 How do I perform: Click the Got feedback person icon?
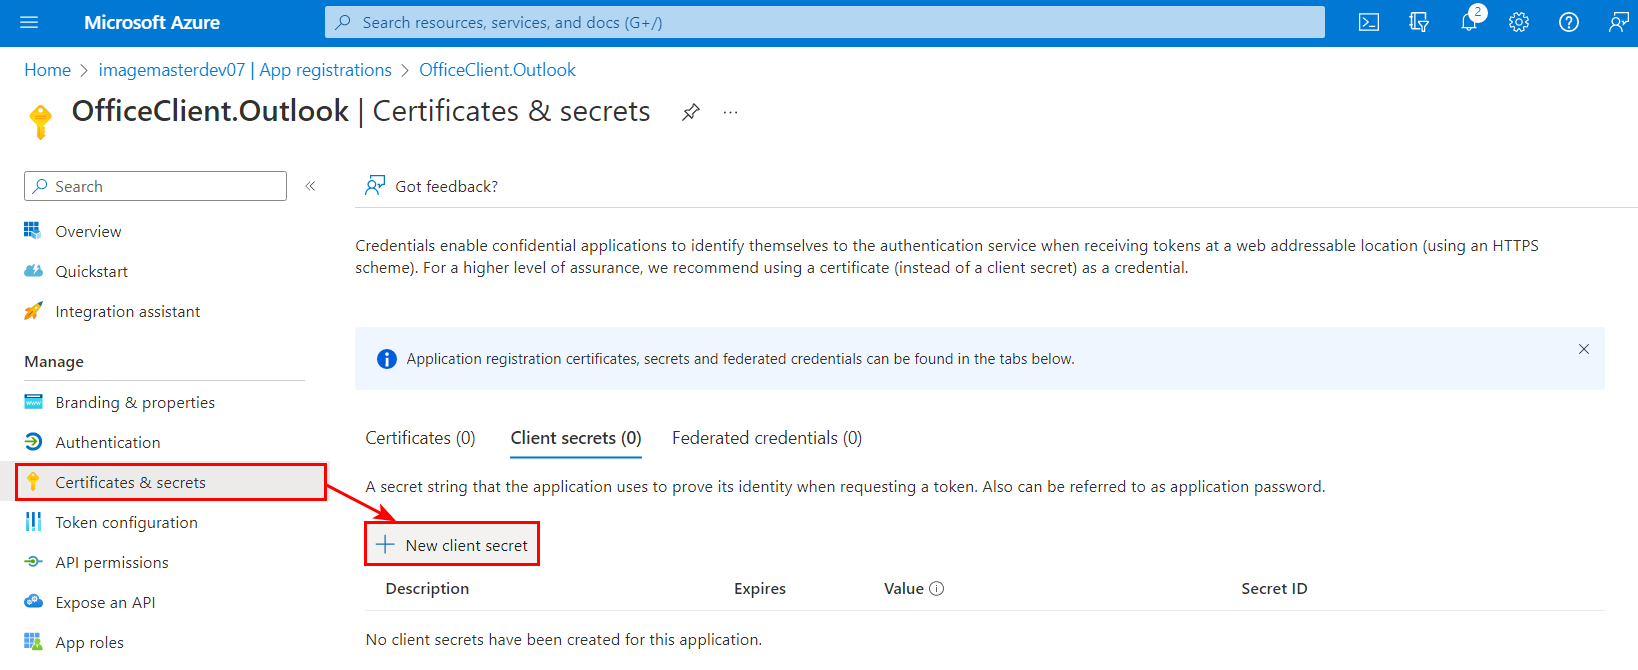click(375, 185)
